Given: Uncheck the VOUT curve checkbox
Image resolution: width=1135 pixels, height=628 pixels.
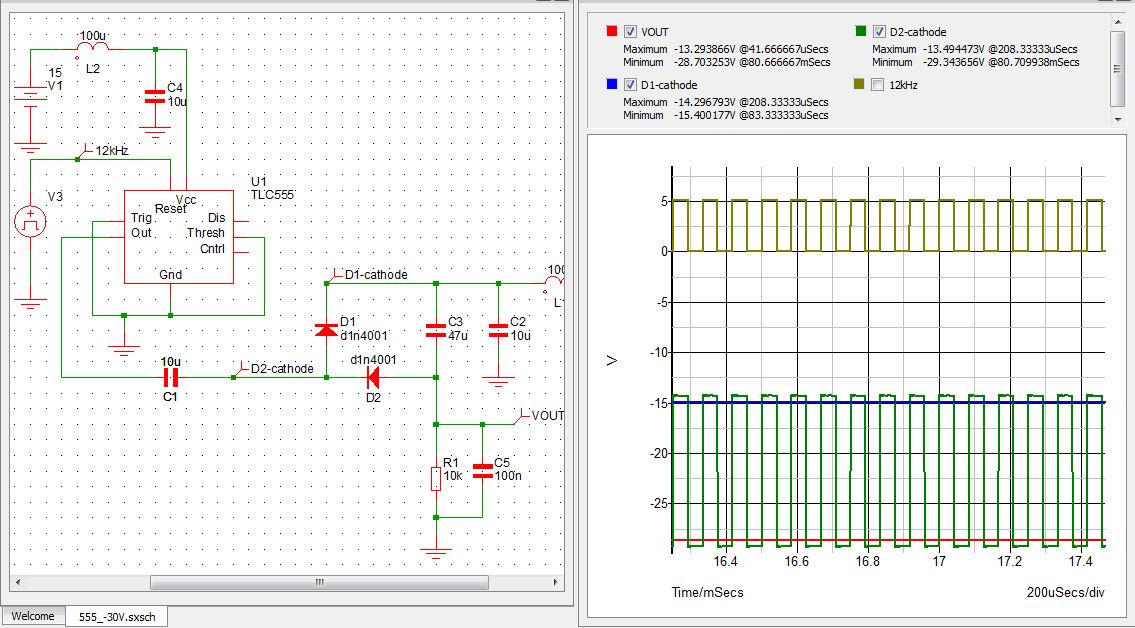Looking at the screenshot, I should coord(630,32).
